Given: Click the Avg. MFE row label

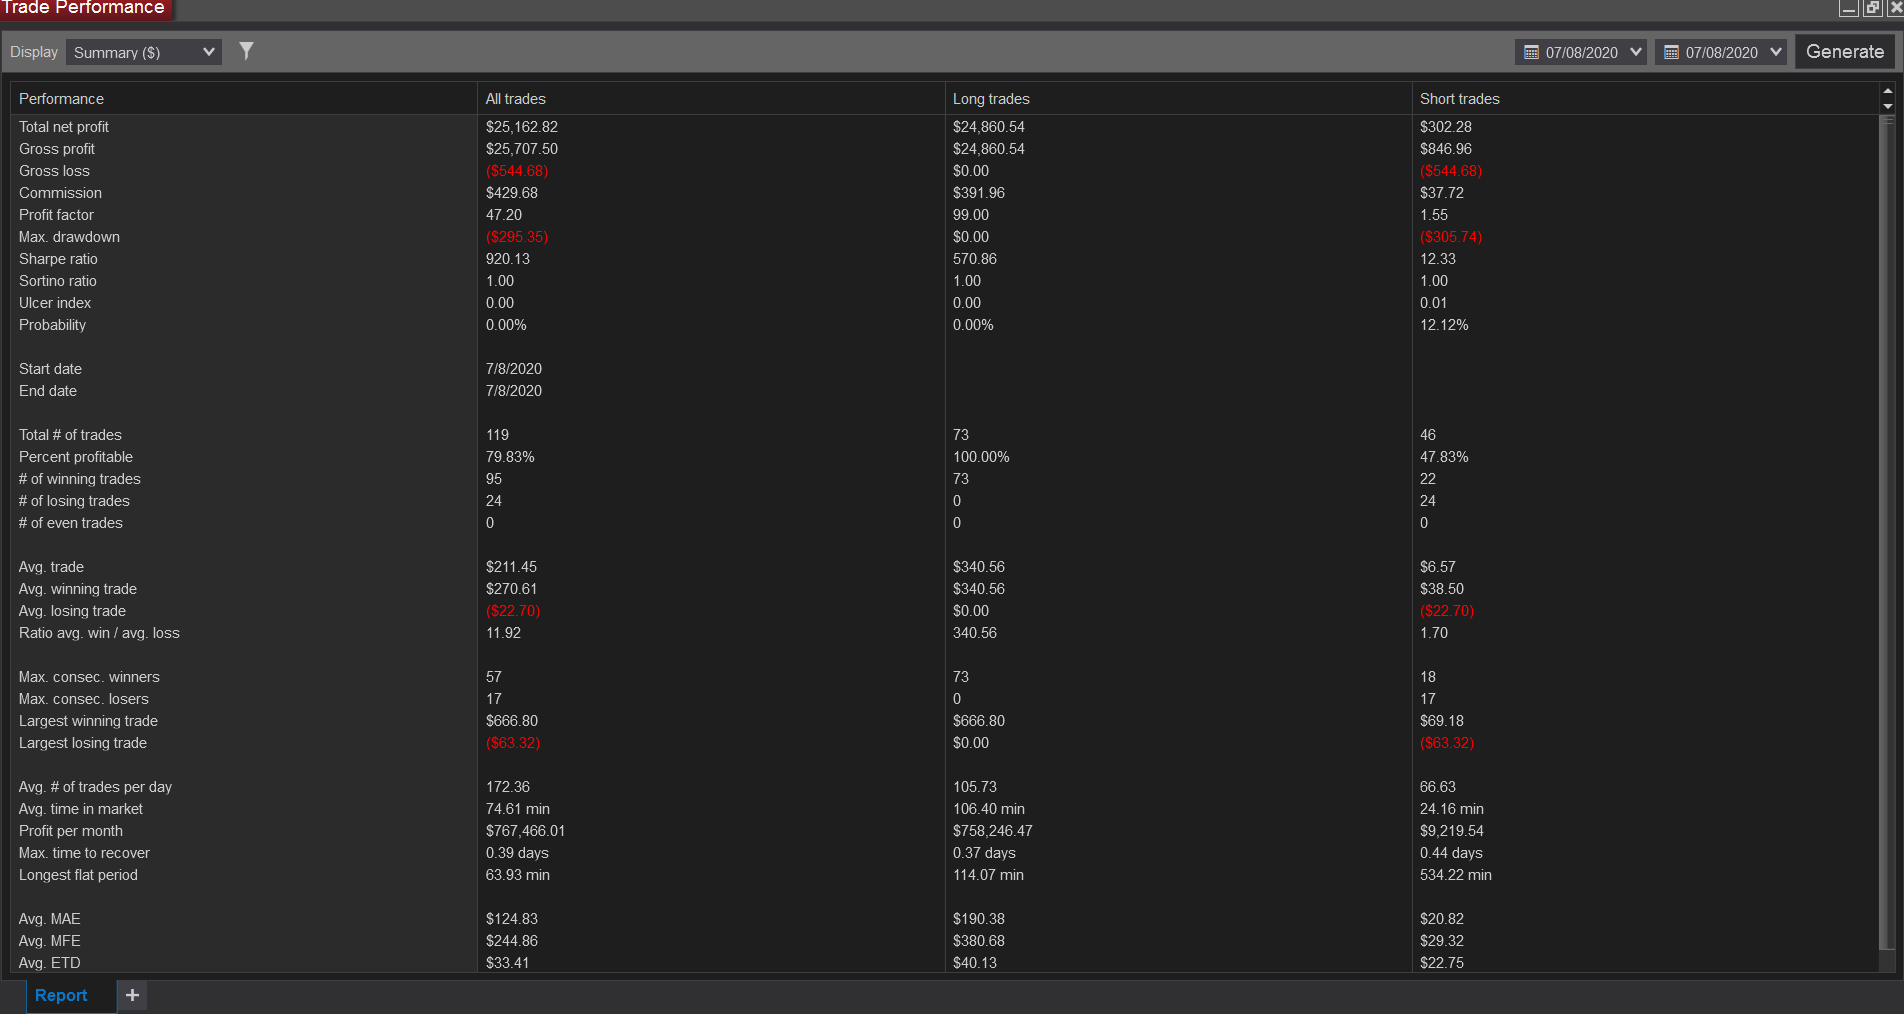Looking at the screenshot, I should pyautogui.click(x=50, y=941).
